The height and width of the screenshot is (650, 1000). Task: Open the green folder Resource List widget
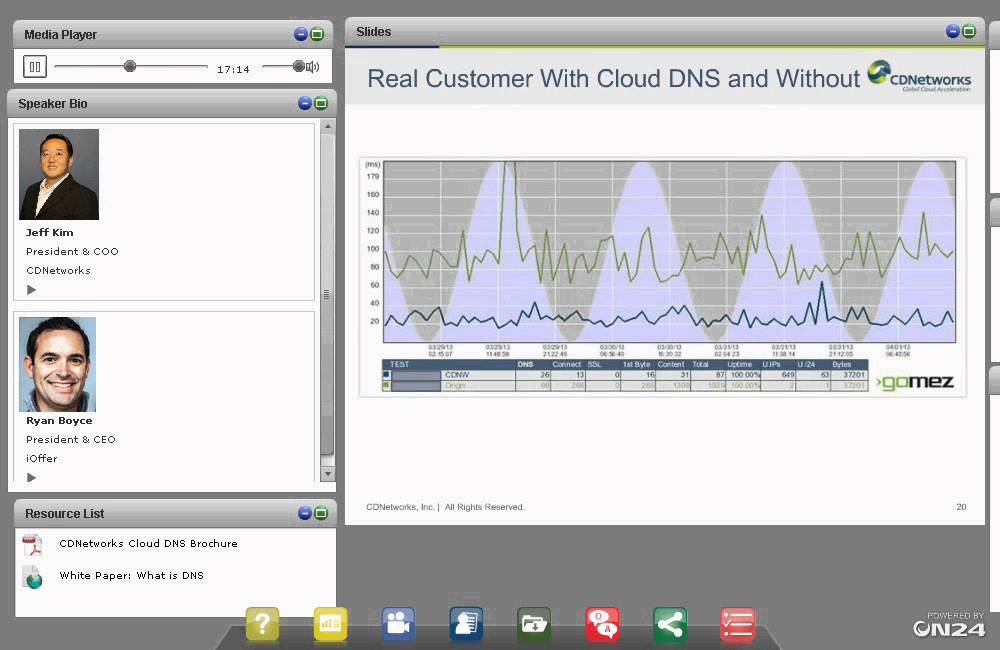point(534,624)
